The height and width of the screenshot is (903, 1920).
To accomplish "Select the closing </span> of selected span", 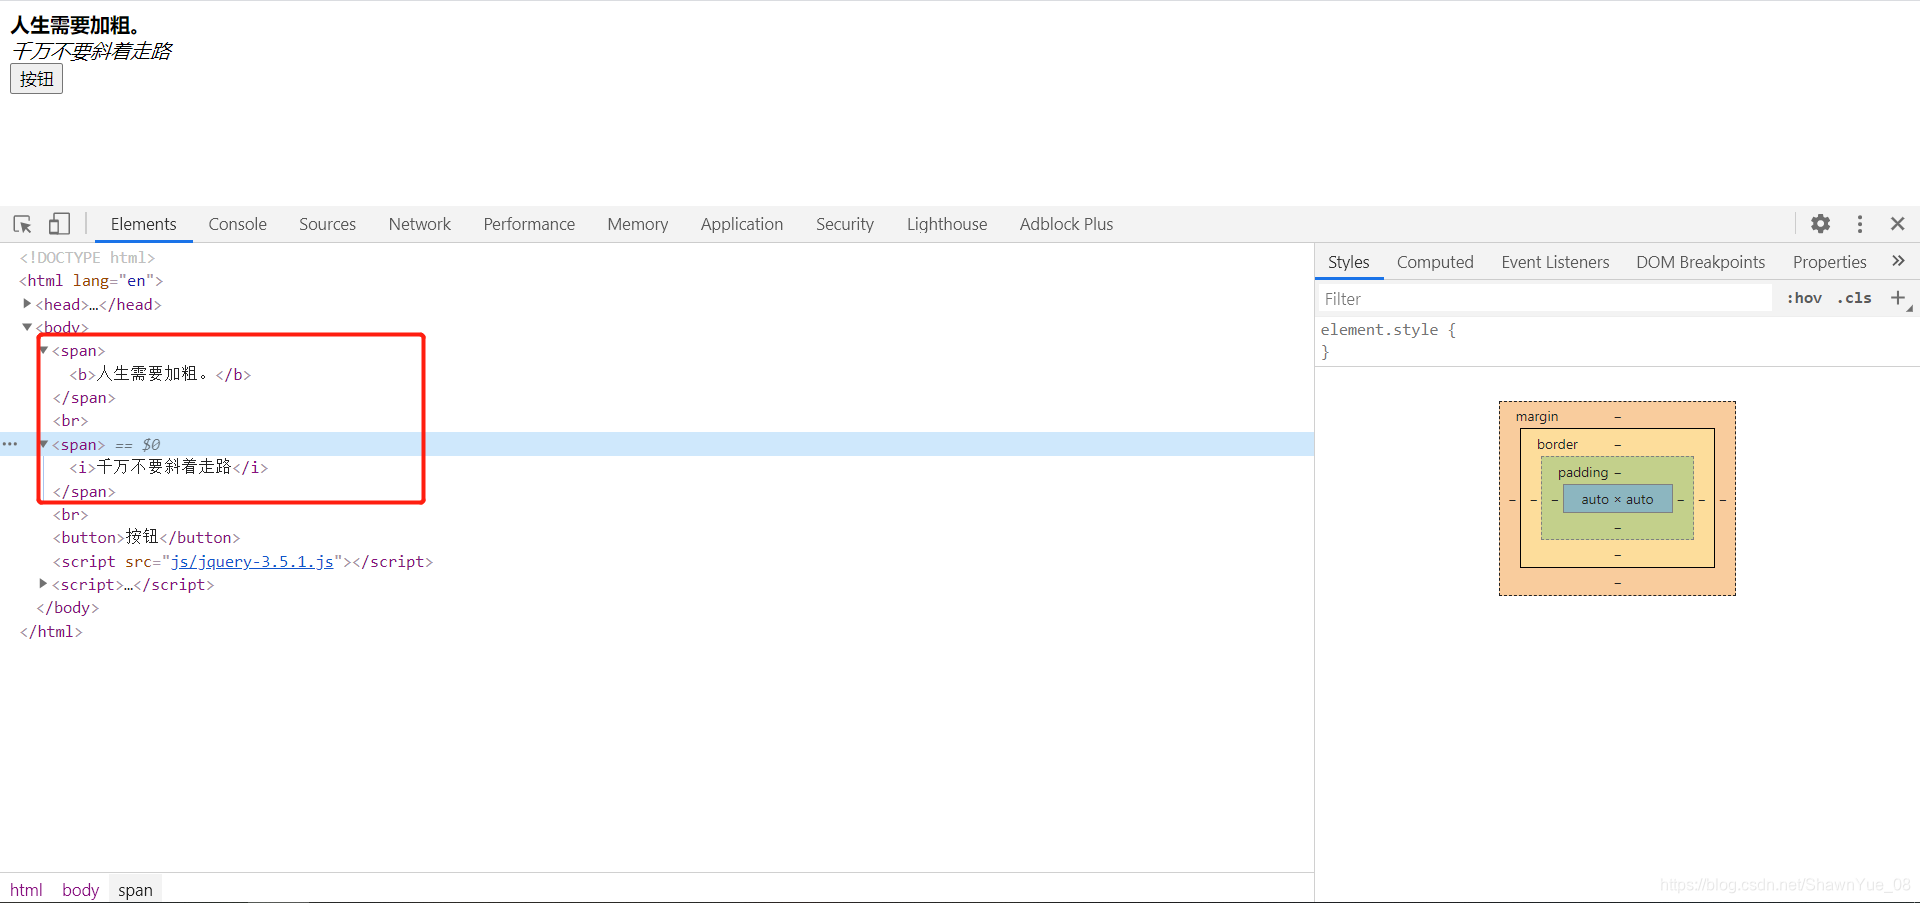I will (84, 492).
